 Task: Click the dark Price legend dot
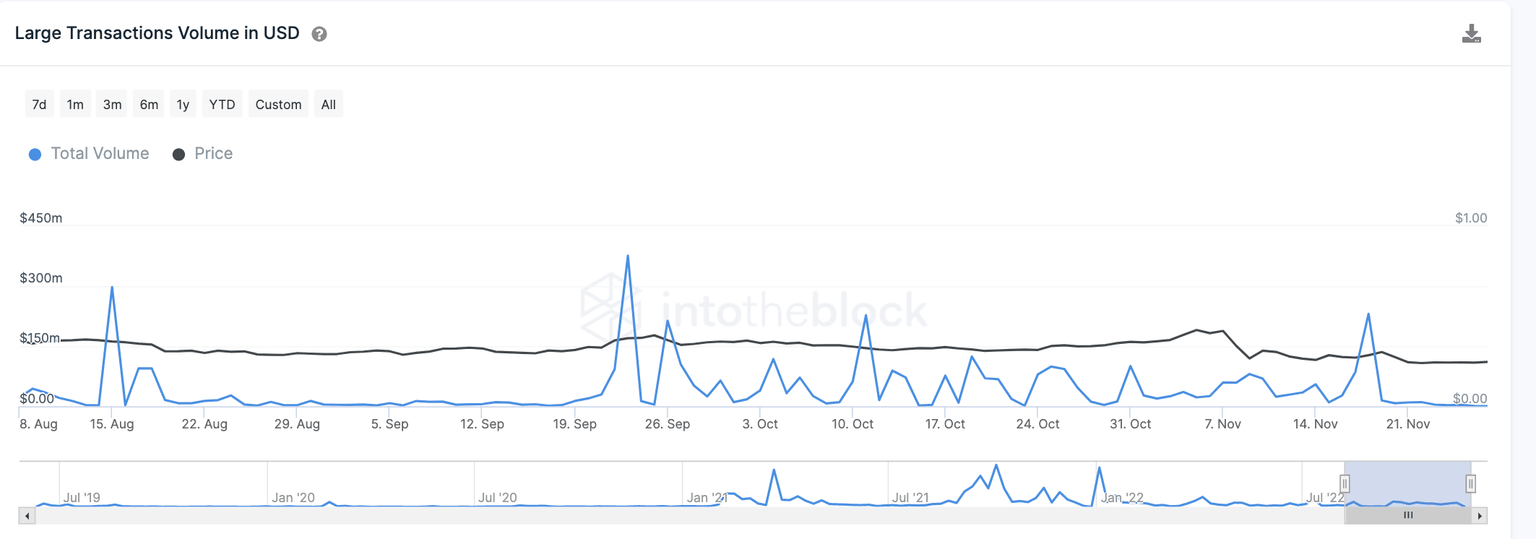179,154
